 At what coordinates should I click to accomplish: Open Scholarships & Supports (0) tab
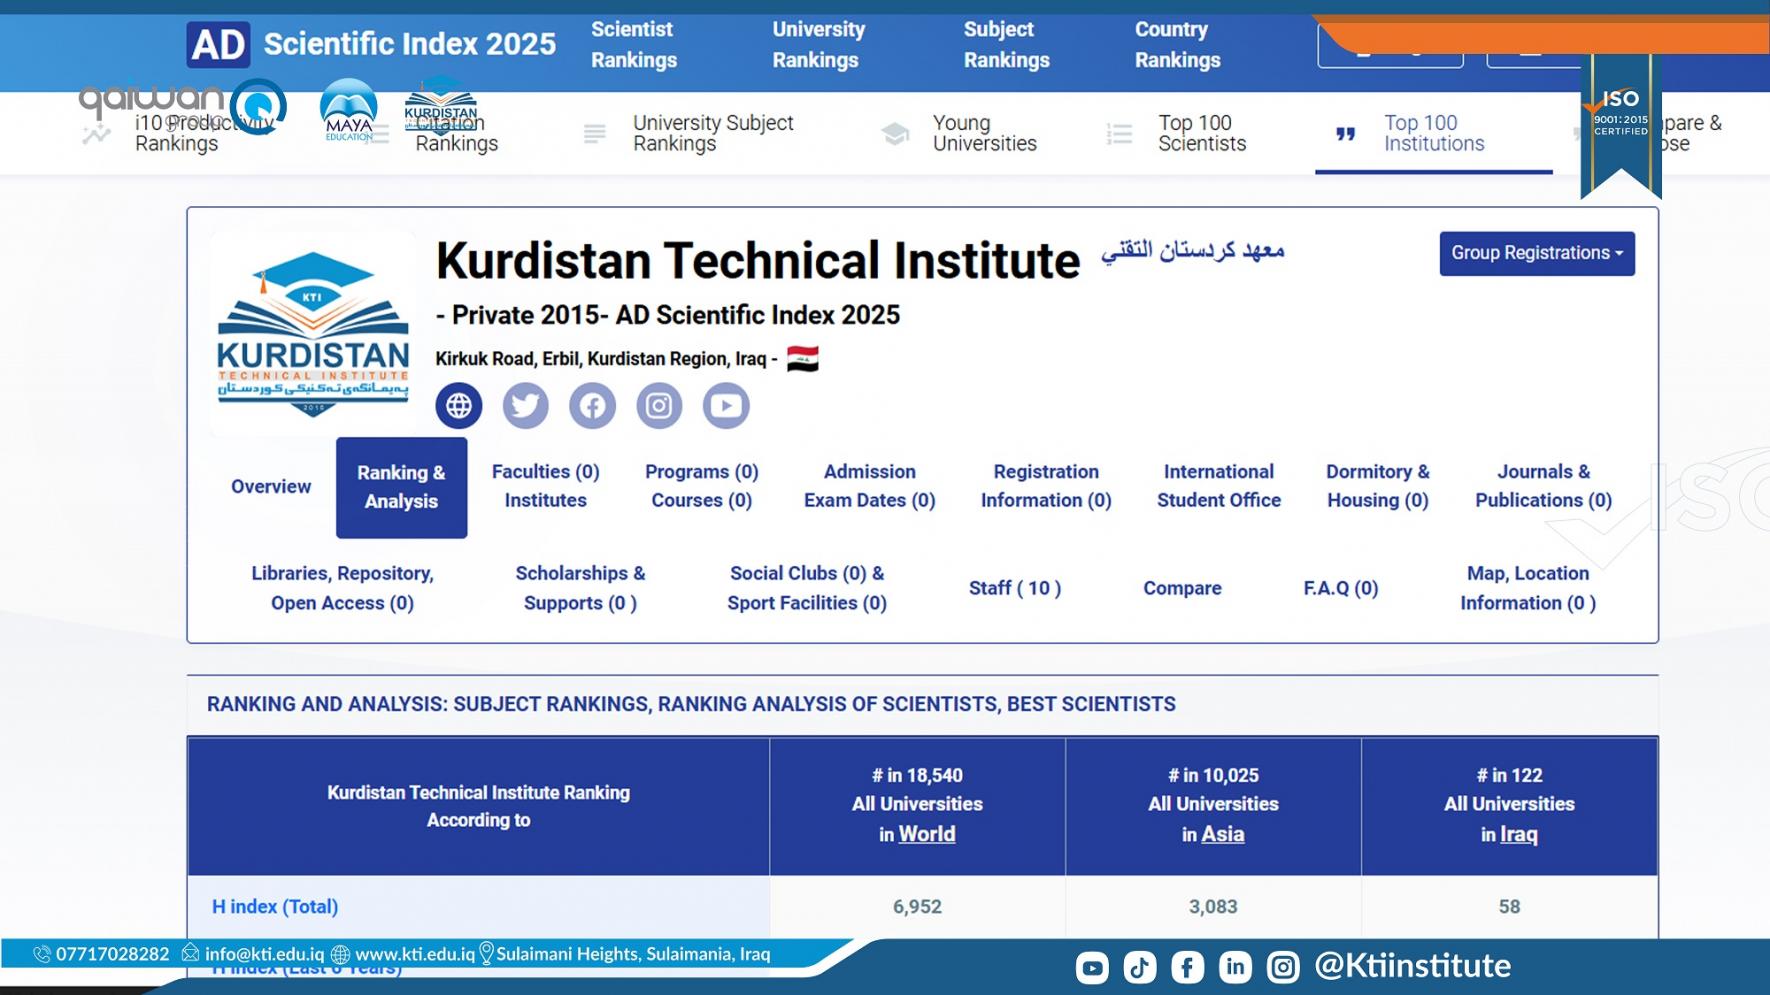[580, 588]
